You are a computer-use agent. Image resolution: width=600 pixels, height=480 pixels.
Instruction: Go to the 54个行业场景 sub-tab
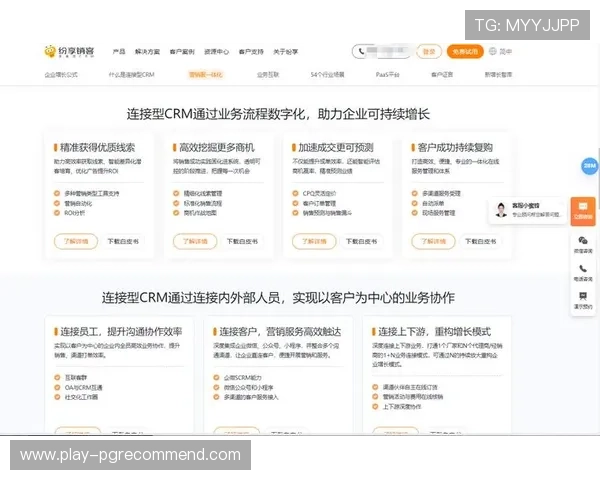[328, 75]
